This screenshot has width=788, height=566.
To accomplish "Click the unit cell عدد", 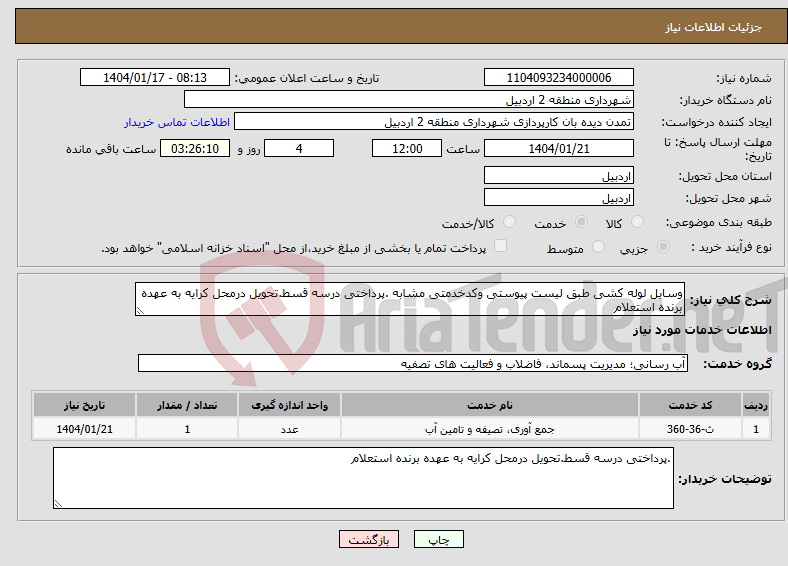I will tap(289, 429).
